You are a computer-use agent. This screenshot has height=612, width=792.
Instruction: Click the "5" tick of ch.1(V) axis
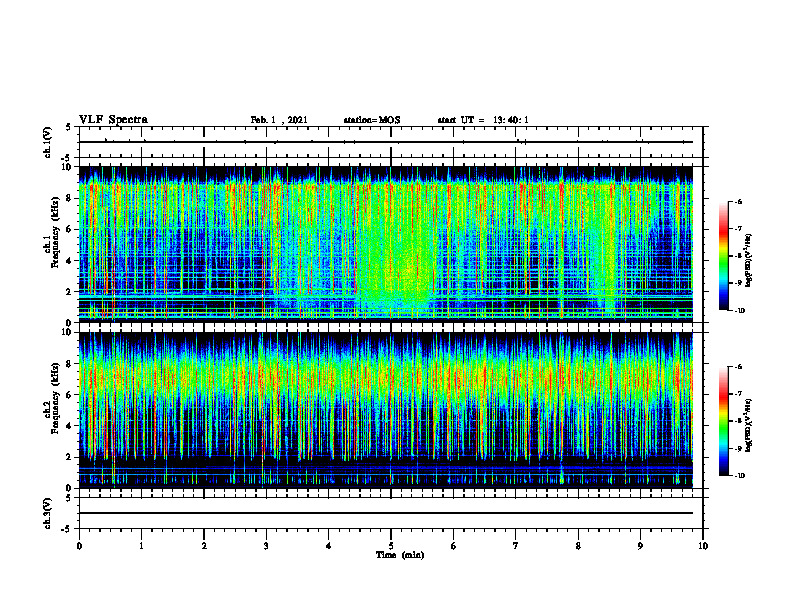coord(69,127)
